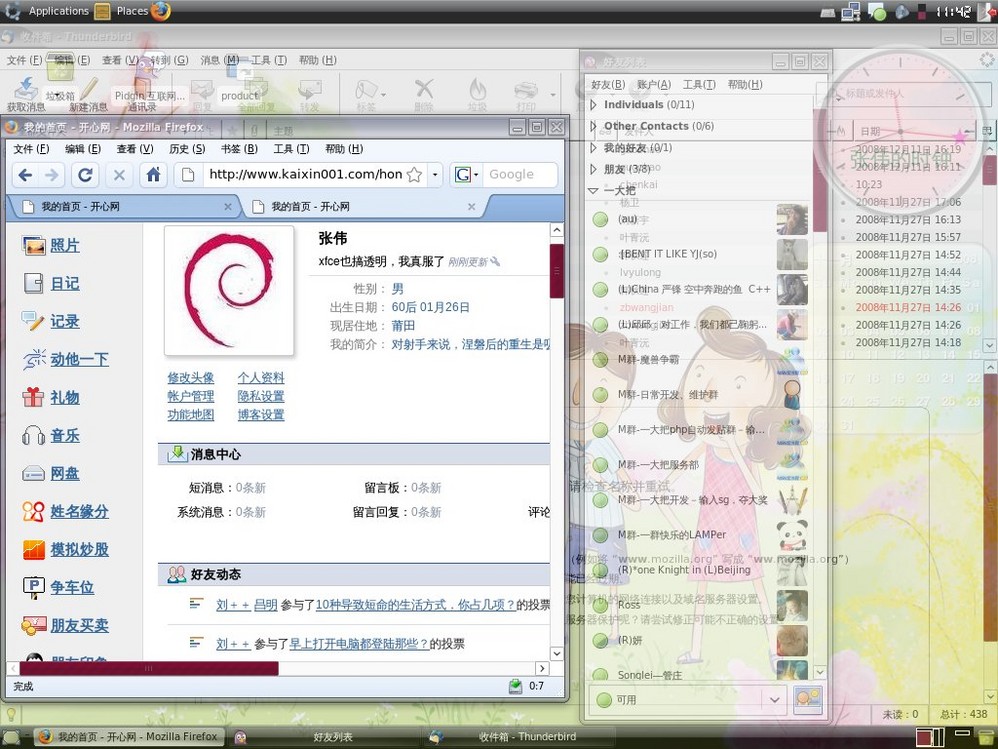The image size is (998, 749).
Task: Expand the Individuals group in buddy list
Action: coord(593,104)
